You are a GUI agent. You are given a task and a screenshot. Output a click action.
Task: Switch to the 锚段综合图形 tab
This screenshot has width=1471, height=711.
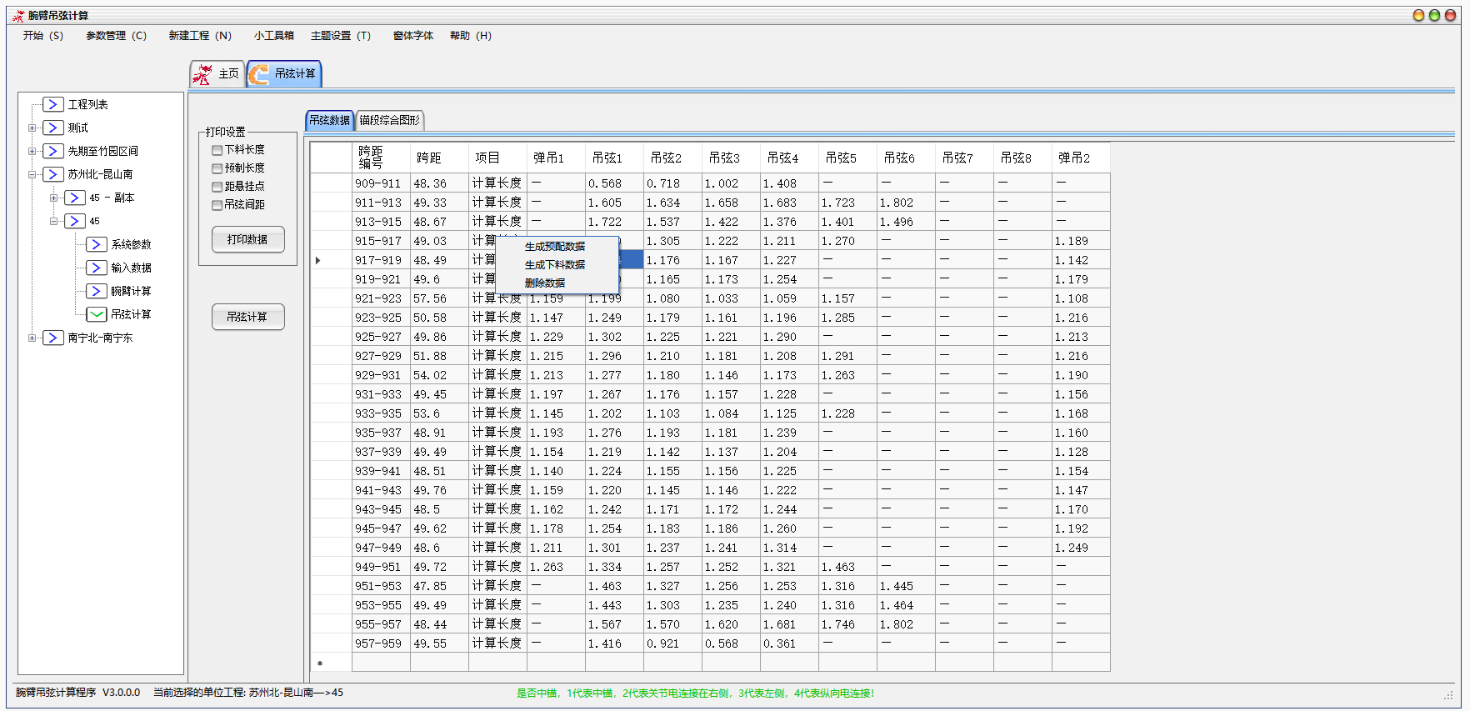[390, 120]
